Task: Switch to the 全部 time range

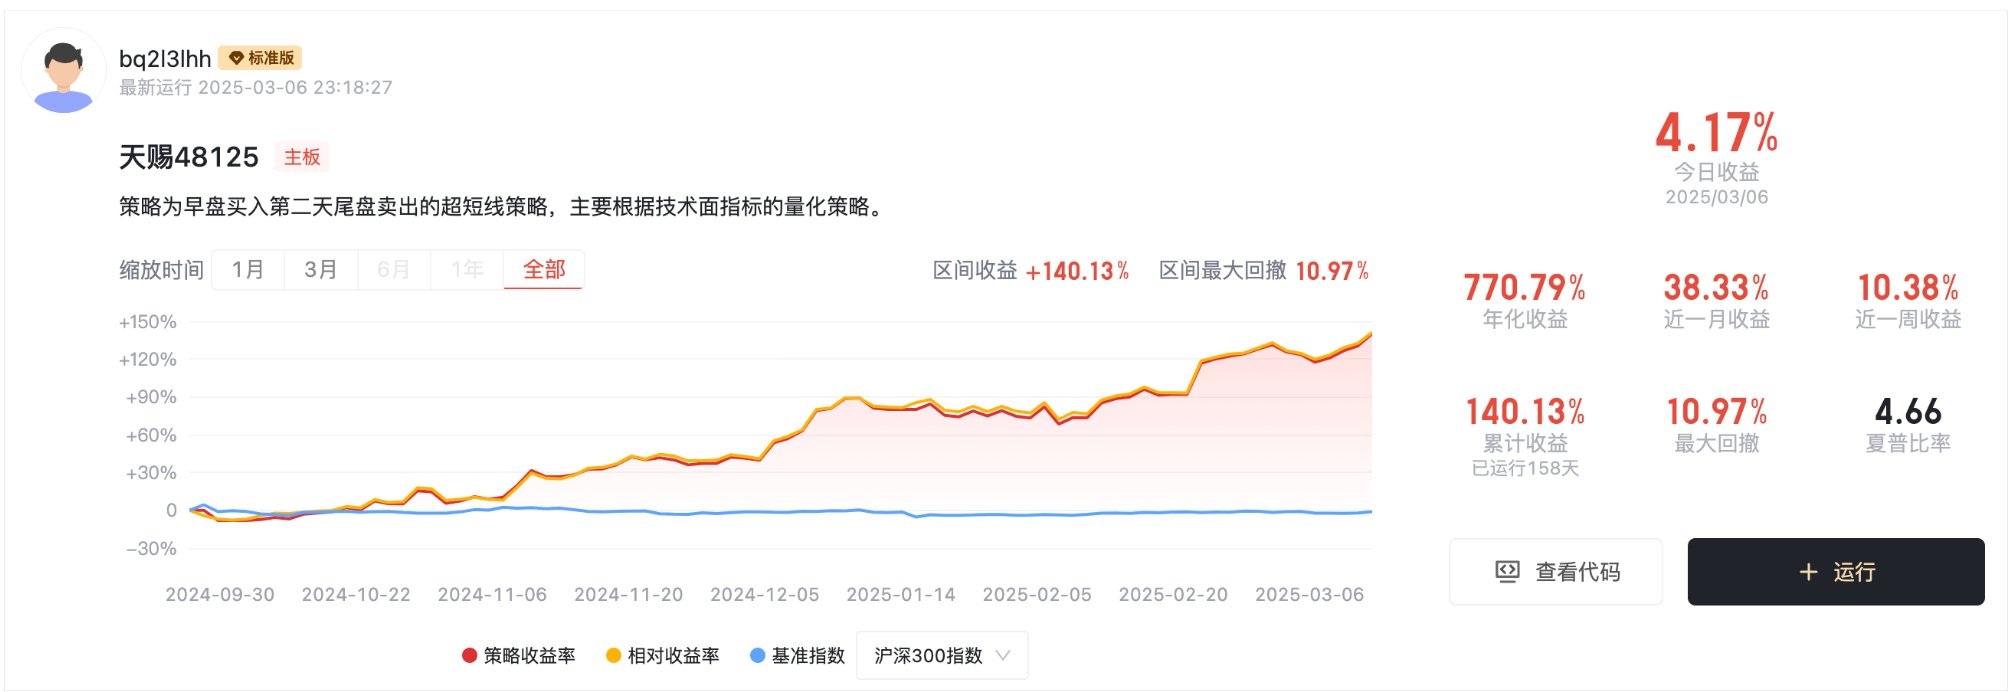Action: click(x=544, y=270)
